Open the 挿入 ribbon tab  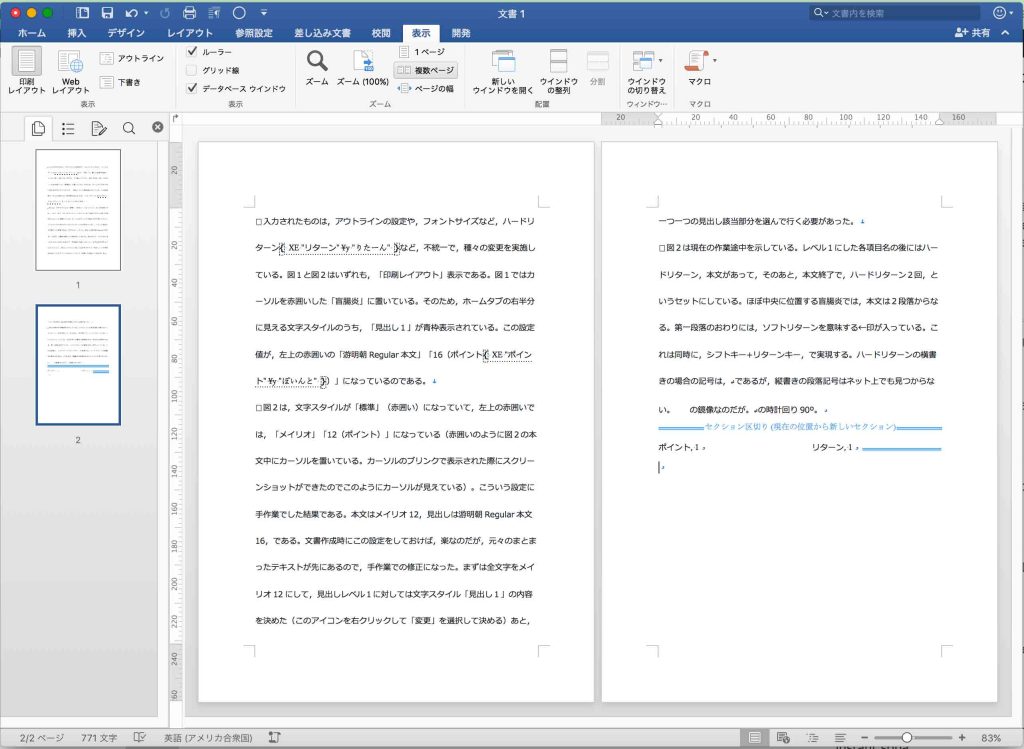(x=76, y=33)
